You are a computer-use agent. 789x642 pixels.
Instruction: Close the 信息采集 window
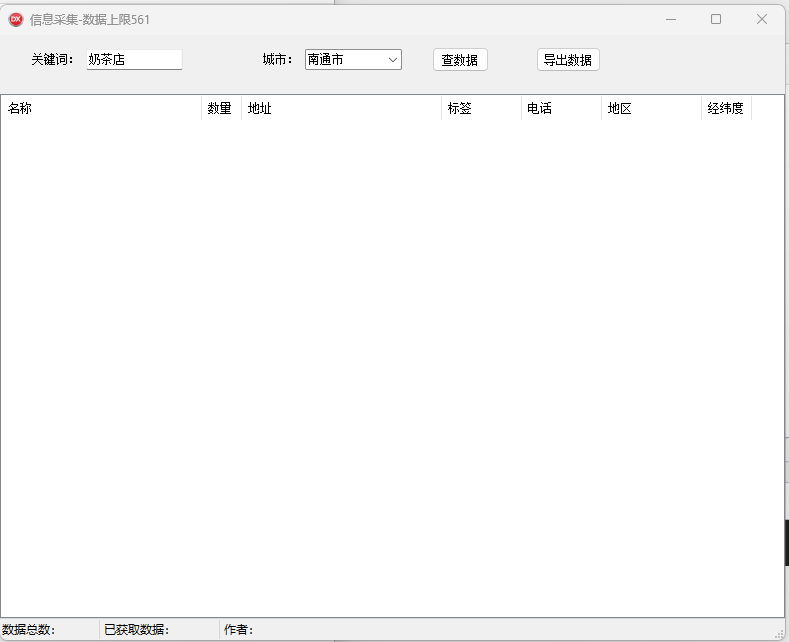(x=762, y=19)
